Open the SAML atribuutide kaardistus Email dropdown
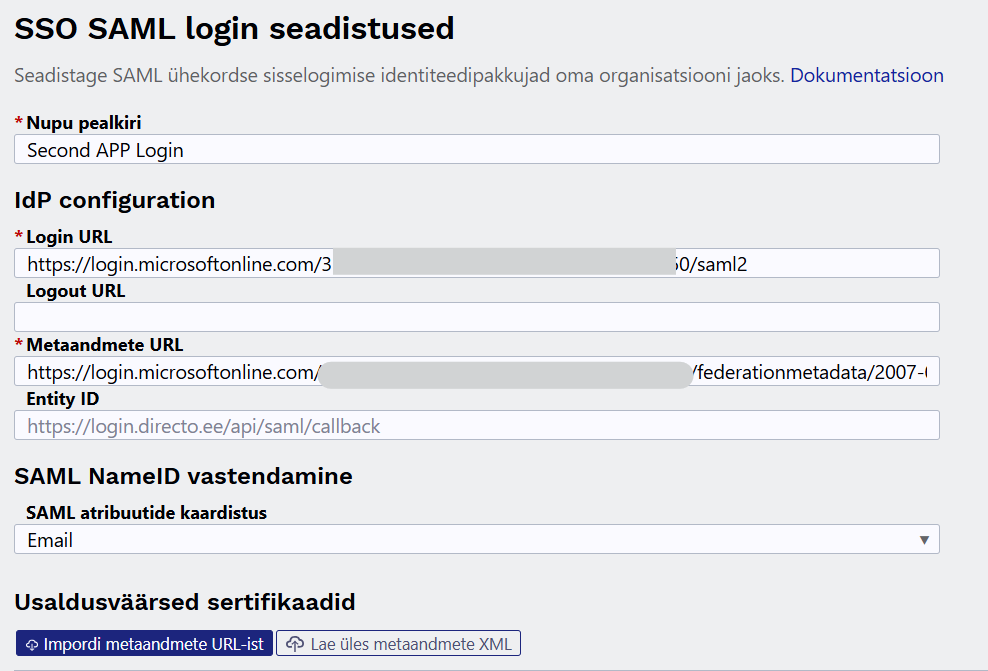 point(476,539)
